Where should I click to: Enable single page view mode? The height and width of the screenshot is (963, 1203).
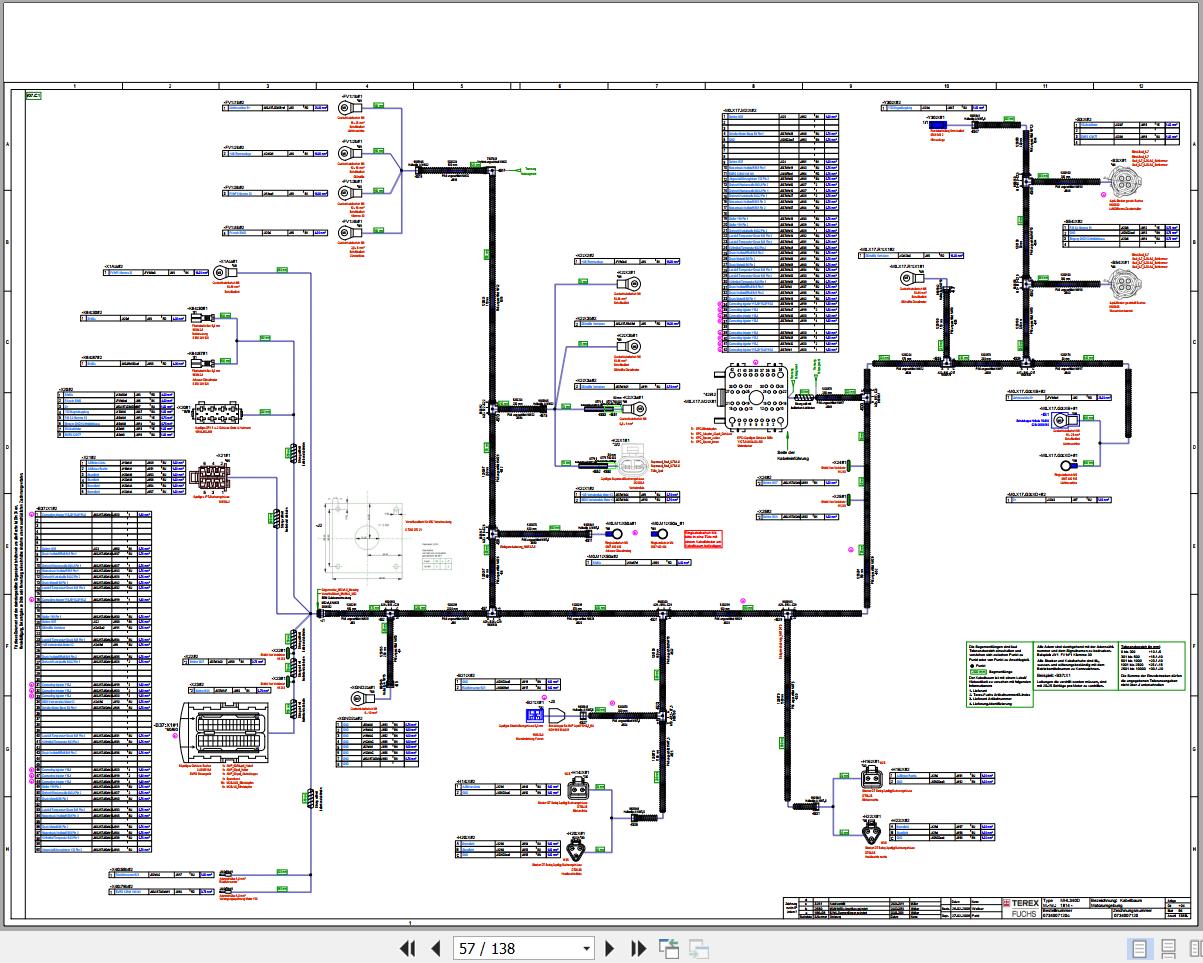[x=1139, y=948]
